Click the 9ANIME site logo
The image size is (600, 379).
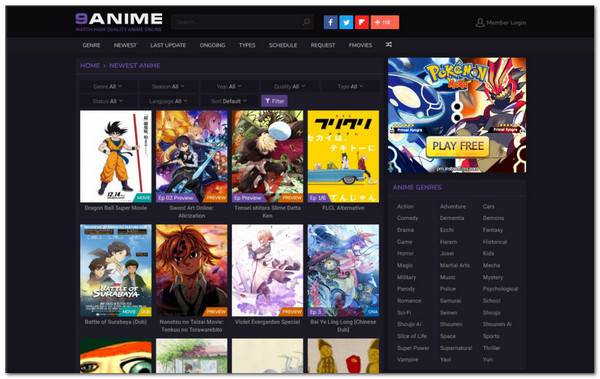[119, 21]
